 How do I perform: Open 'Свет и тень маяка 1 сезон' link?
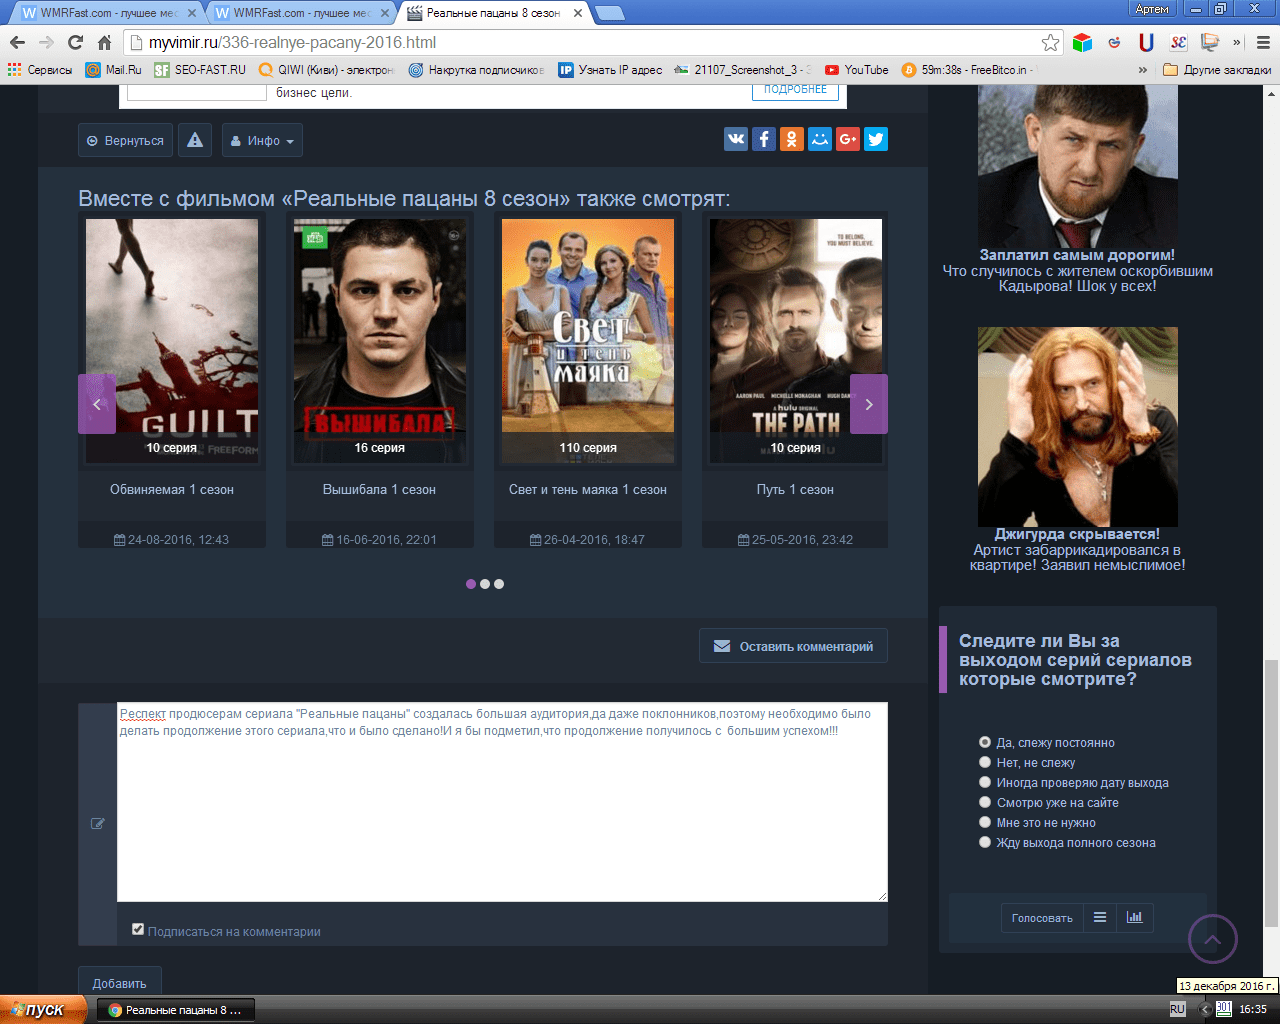[588, 489]
